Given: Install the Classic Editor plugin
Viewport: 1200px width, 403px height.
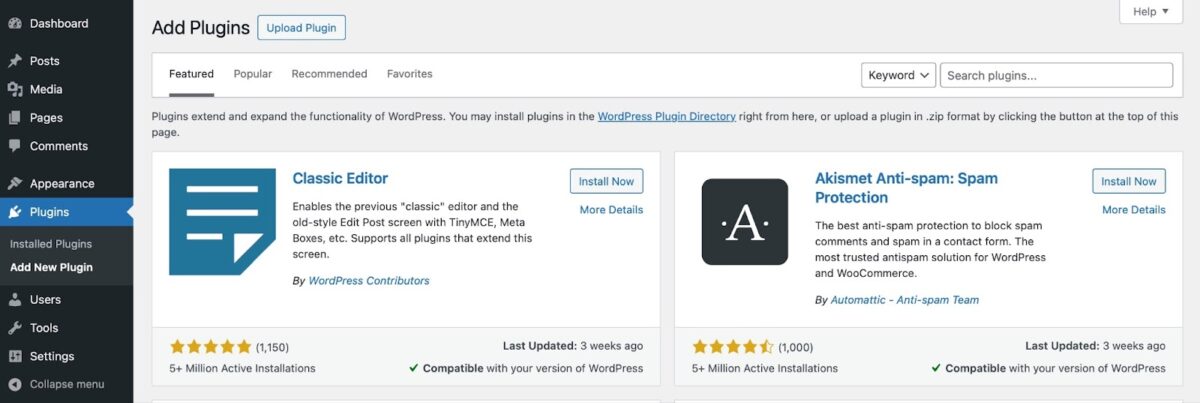Looking at the screenshot, I should 606,181.
